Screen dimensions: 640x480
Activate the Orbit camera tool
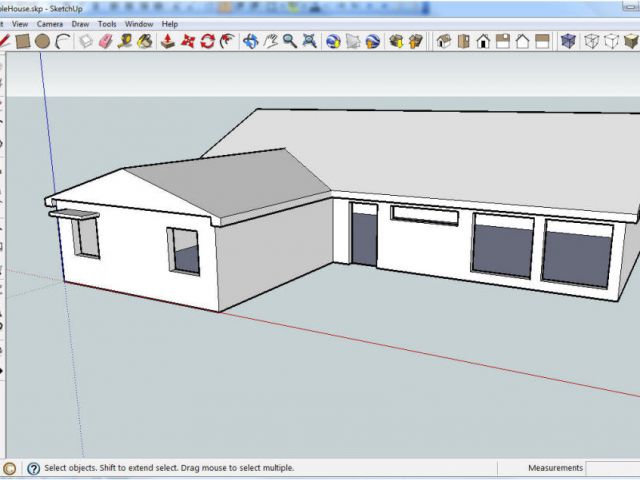click(x=251, y=41)
